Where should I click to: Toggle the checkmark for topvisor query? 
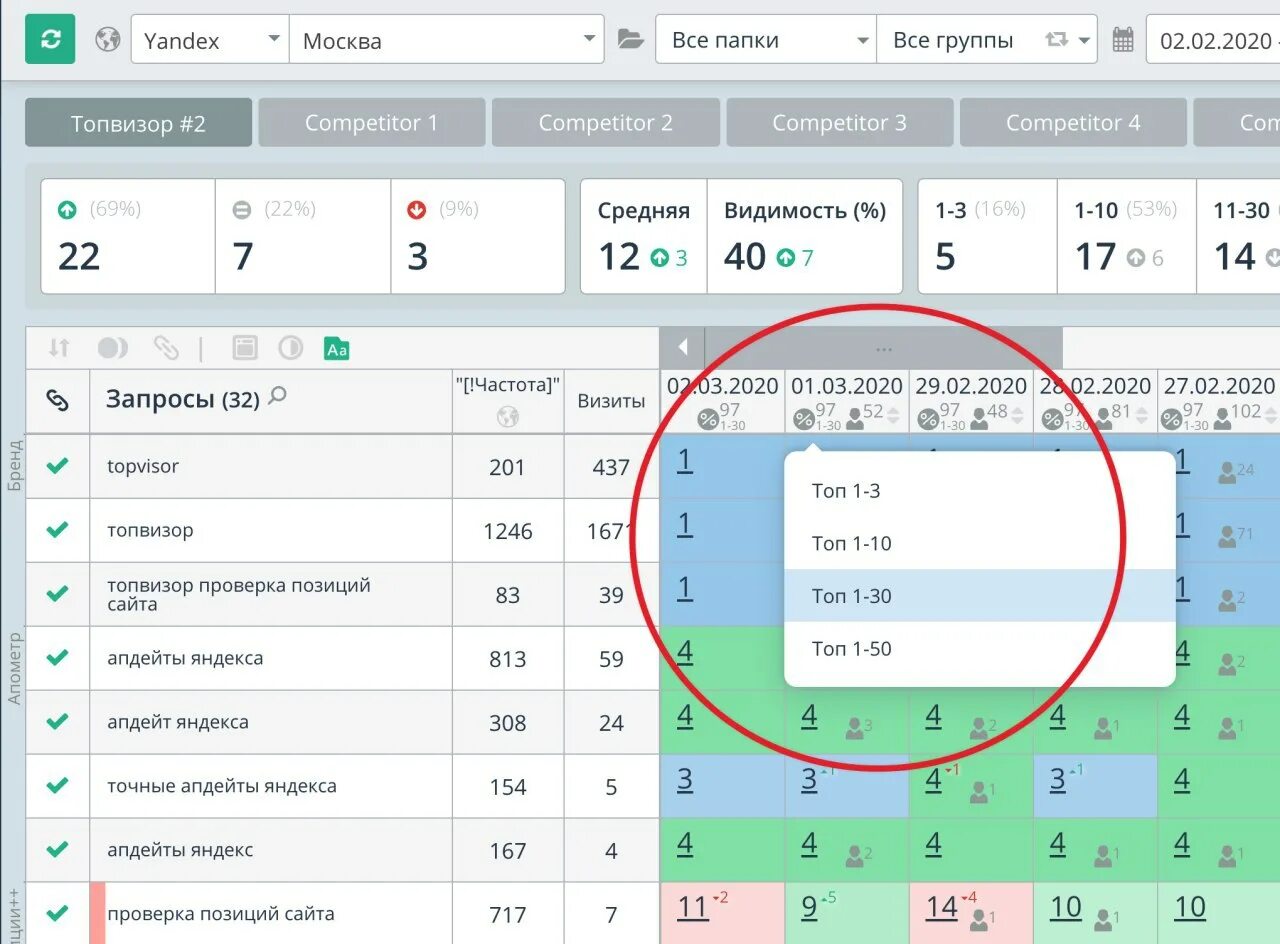coord(58,465)
